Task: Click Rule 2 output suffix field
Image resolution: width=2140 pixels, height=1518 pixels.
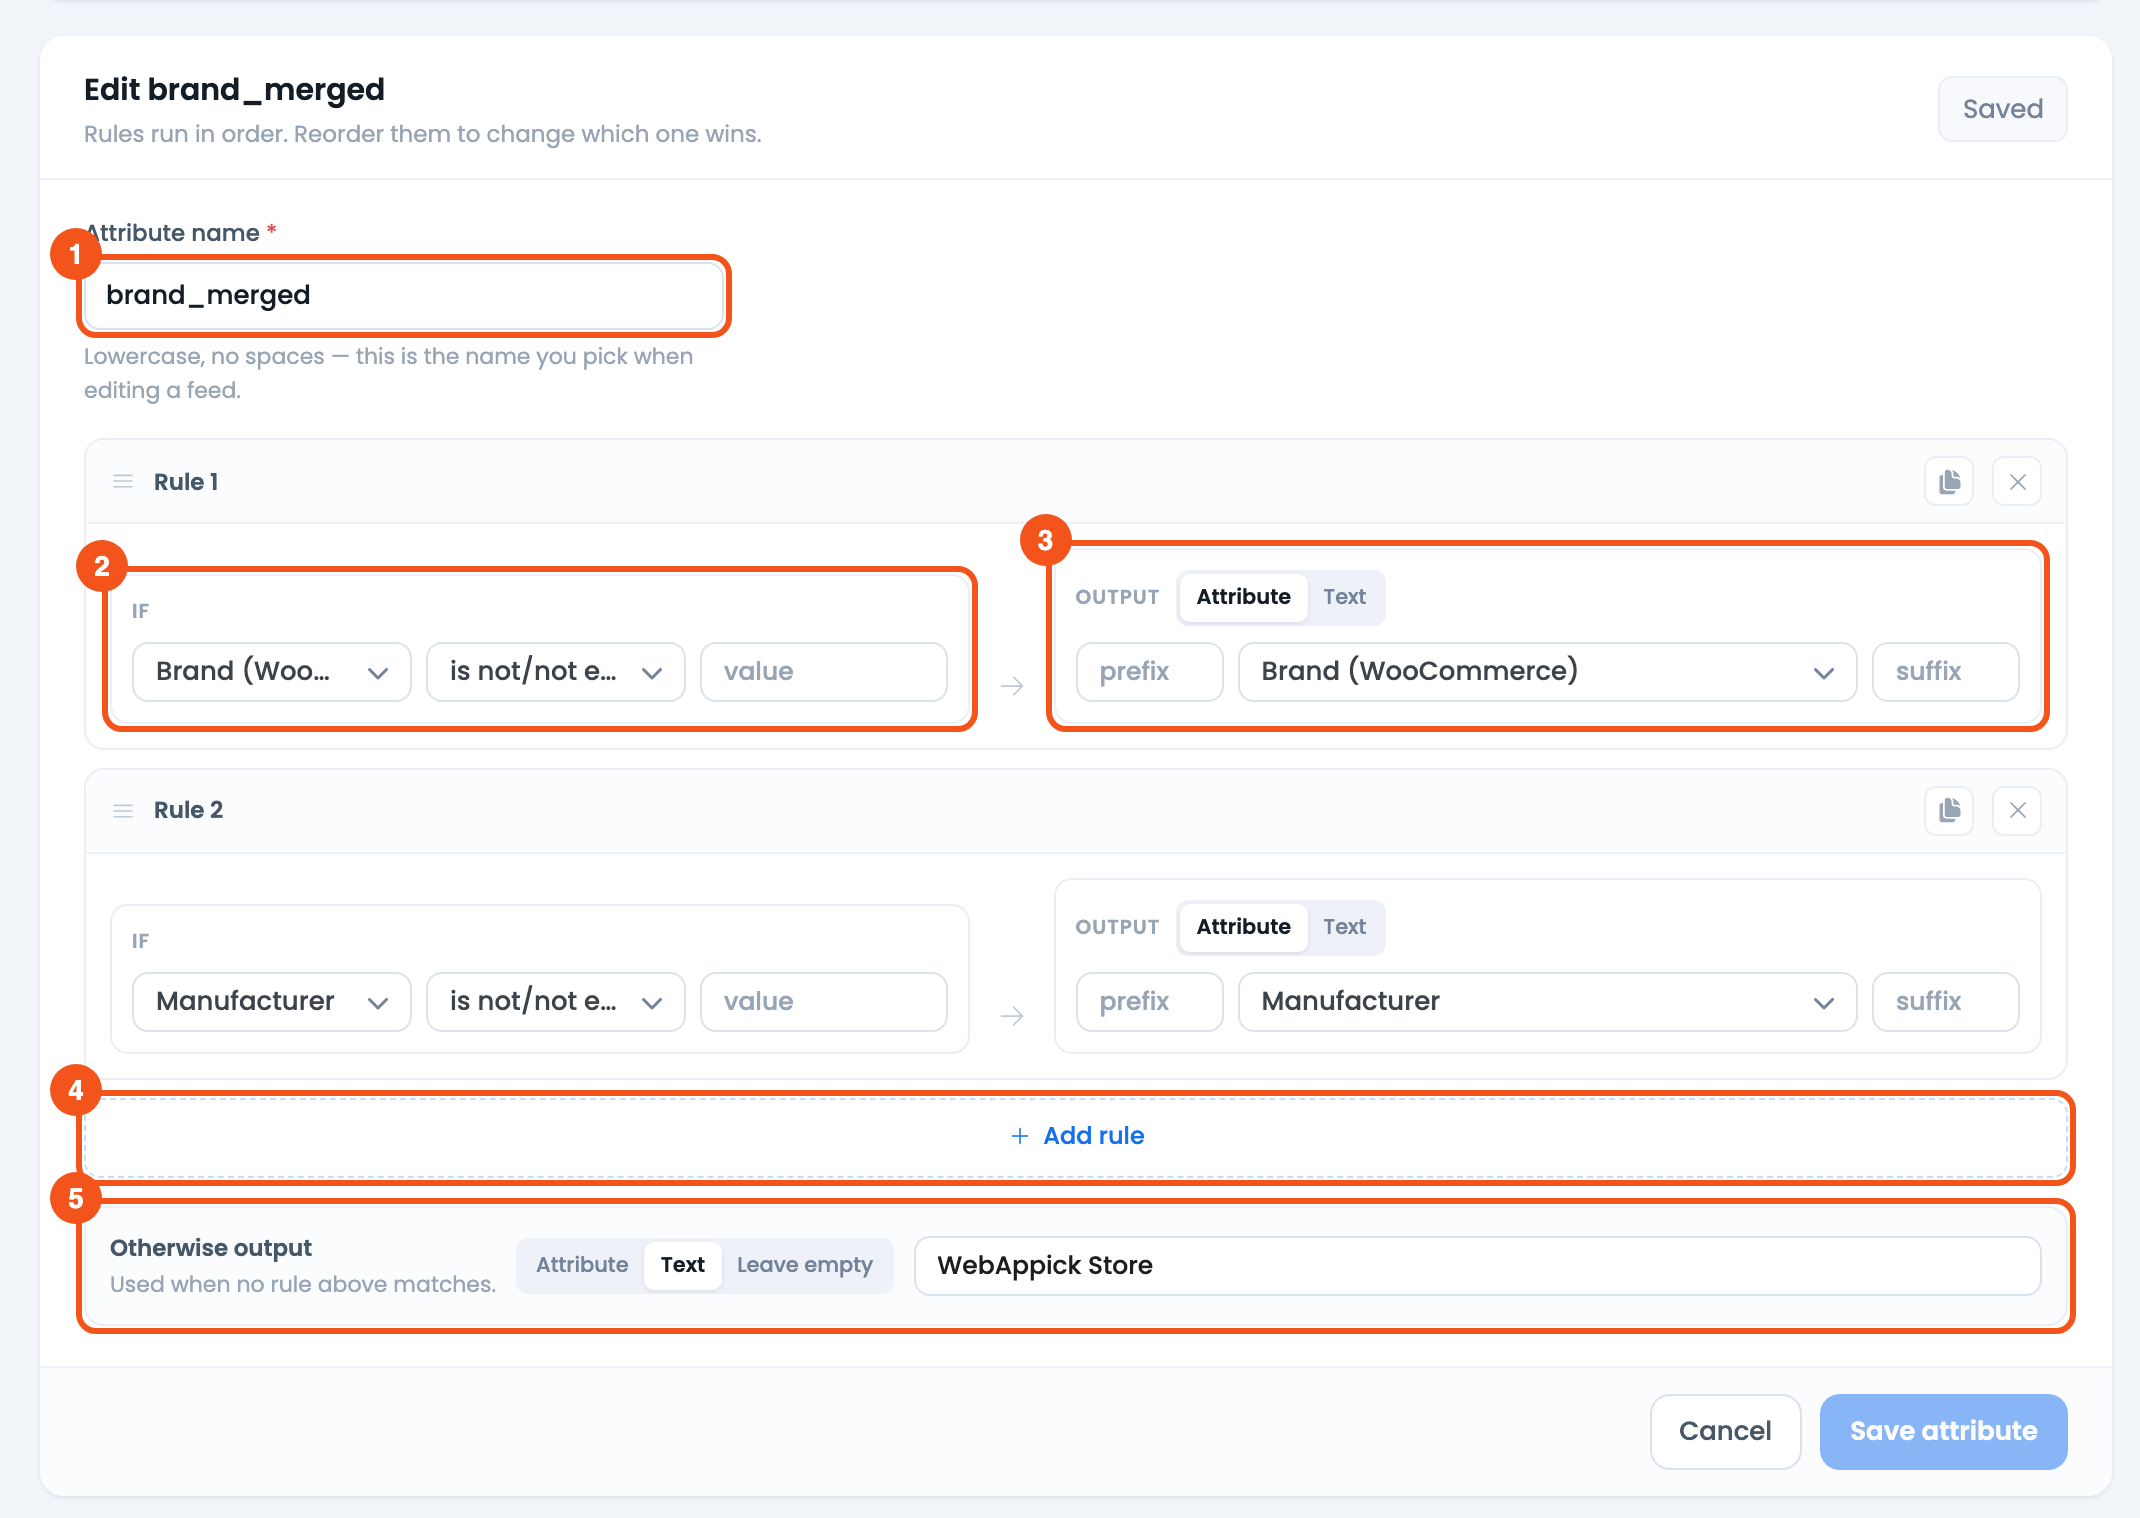Action: coord(1945,1002)
